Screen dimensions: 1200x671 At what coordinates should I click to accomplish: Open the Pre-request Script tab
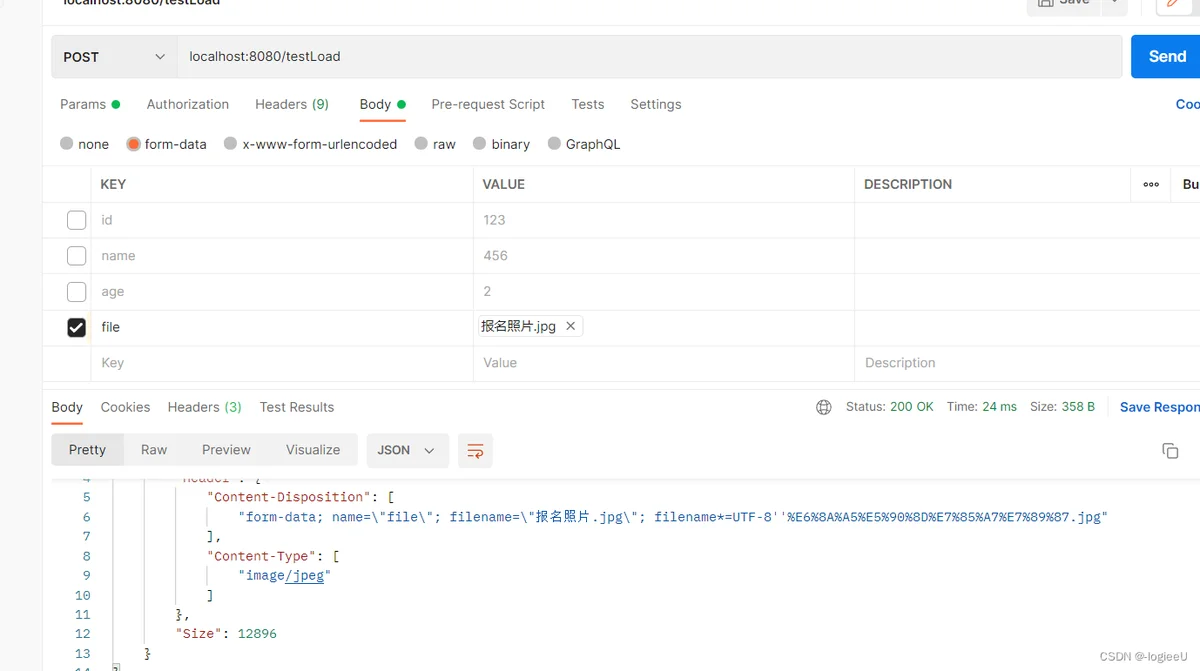488,104
